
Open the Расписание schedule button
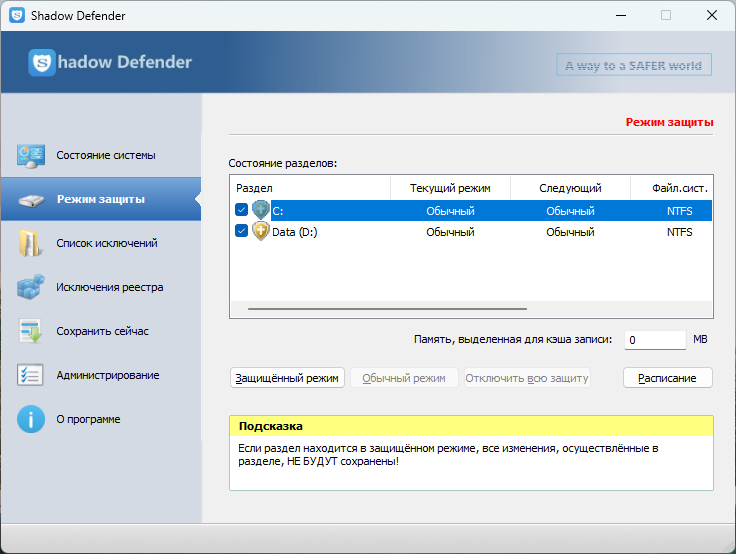pos(667,378)
